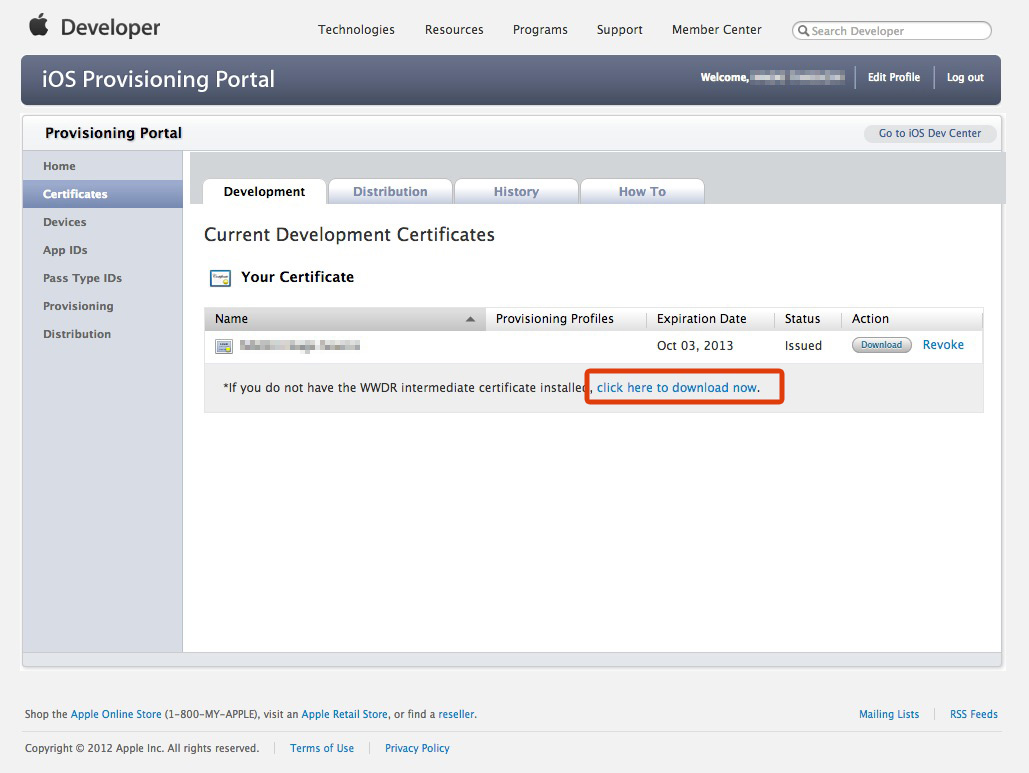Open Devices in the sidebar
1029x773 pixels.
[x=65, y=222]
